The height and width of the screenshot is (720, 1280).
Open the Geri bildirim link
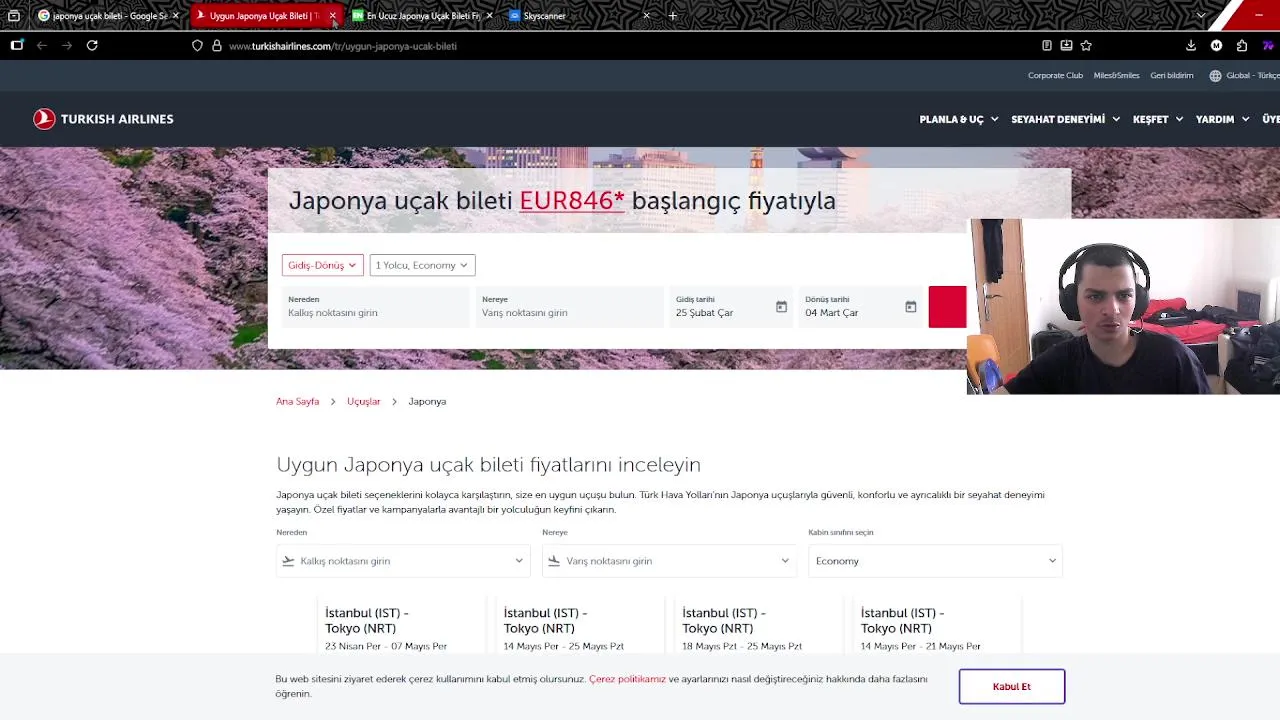pyautogui.click(x=1172, y=75)
